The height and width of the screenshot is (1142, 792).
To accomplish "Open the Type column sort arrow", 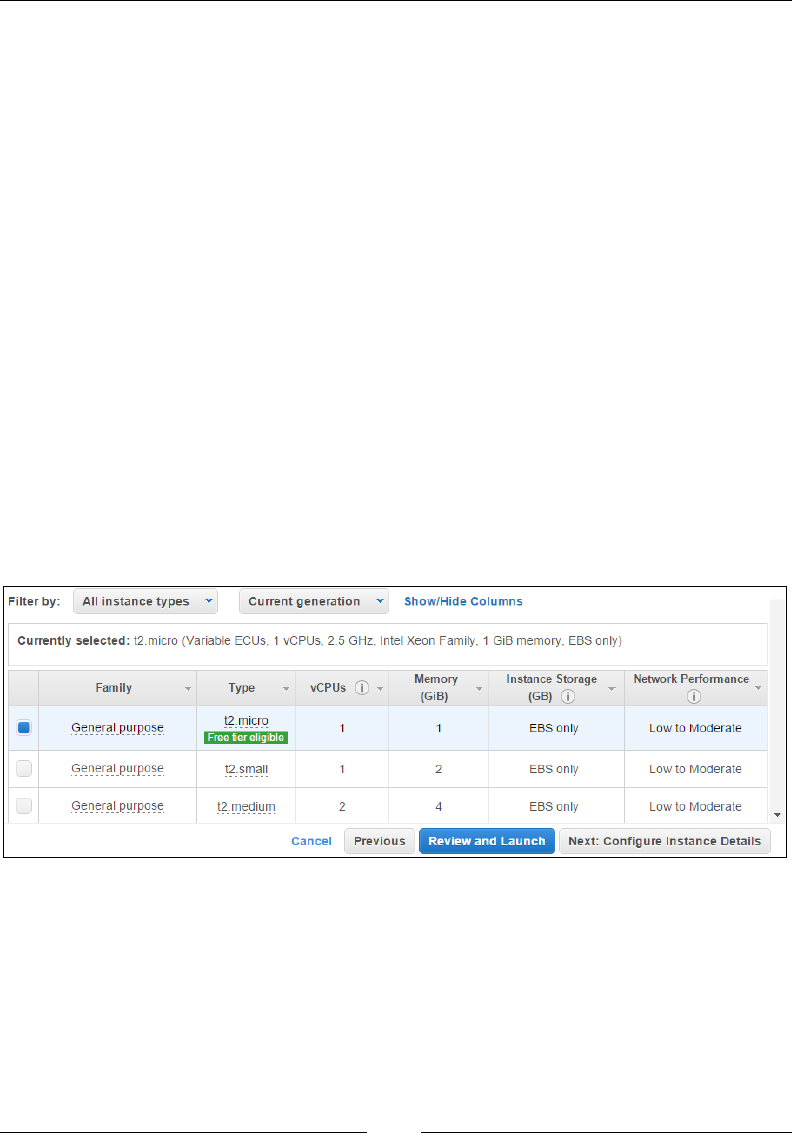I will [x=286, y=689].
